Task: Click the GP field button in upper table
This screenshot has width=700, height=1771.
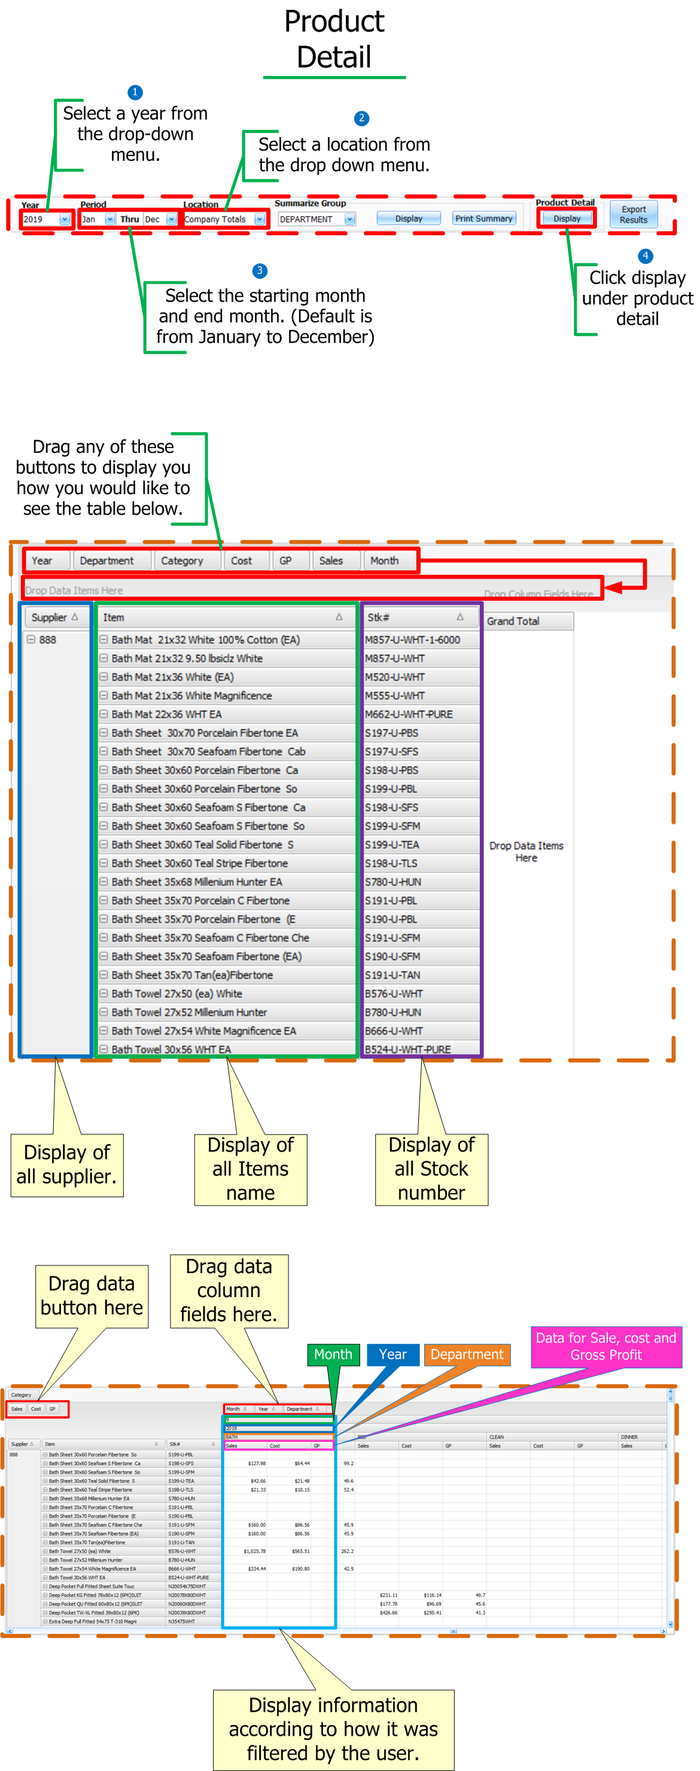Action: [x=286, y=561]
